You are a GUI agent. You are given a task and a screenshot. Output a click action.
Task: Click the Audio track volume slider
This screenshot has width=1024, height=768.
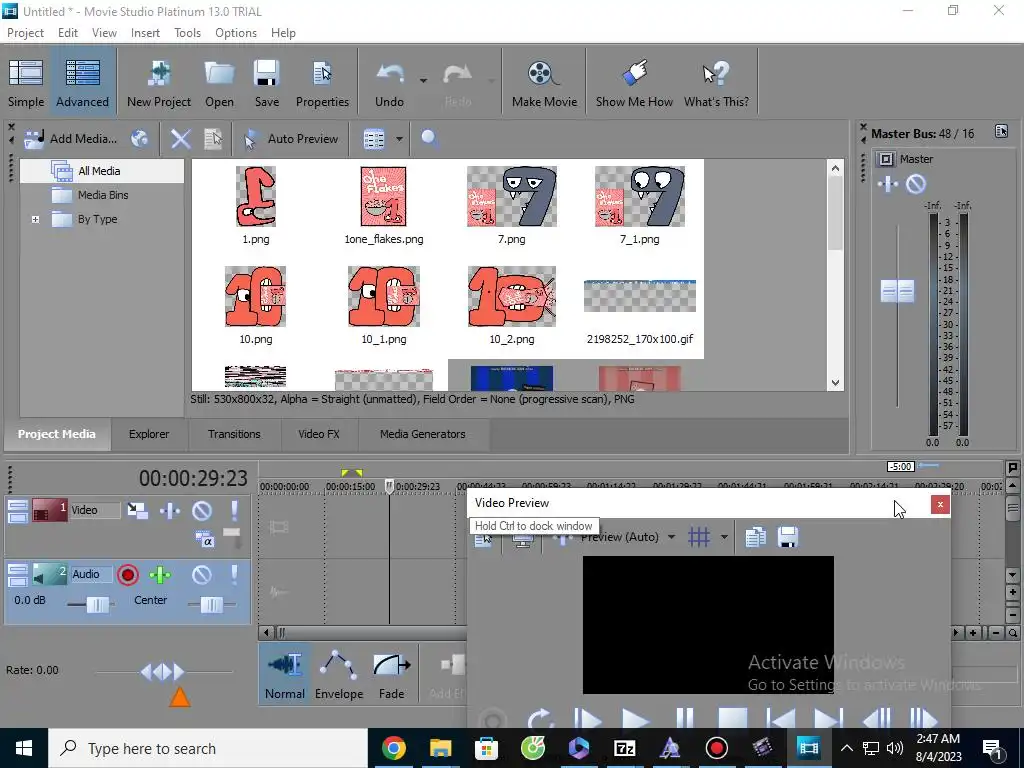pyautogui.click(x=97, y=605)
